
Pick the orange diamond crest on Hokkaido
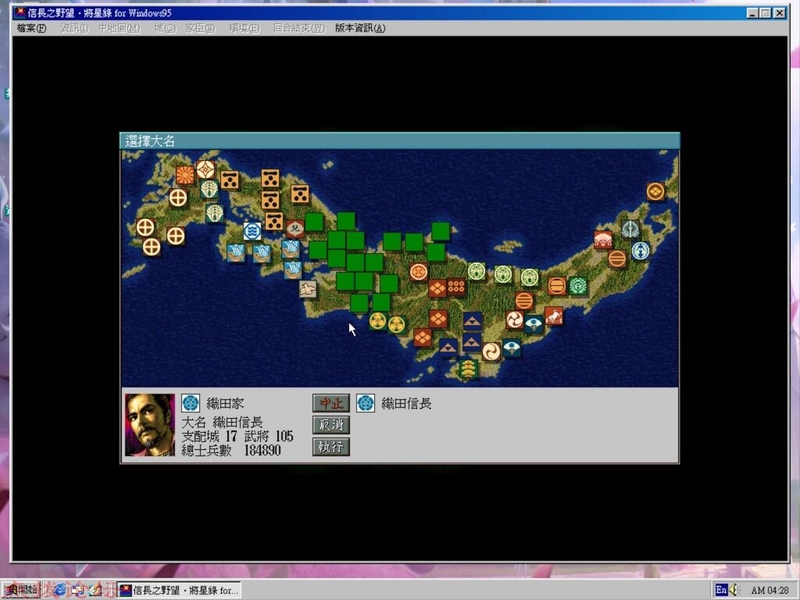(656, 191)
